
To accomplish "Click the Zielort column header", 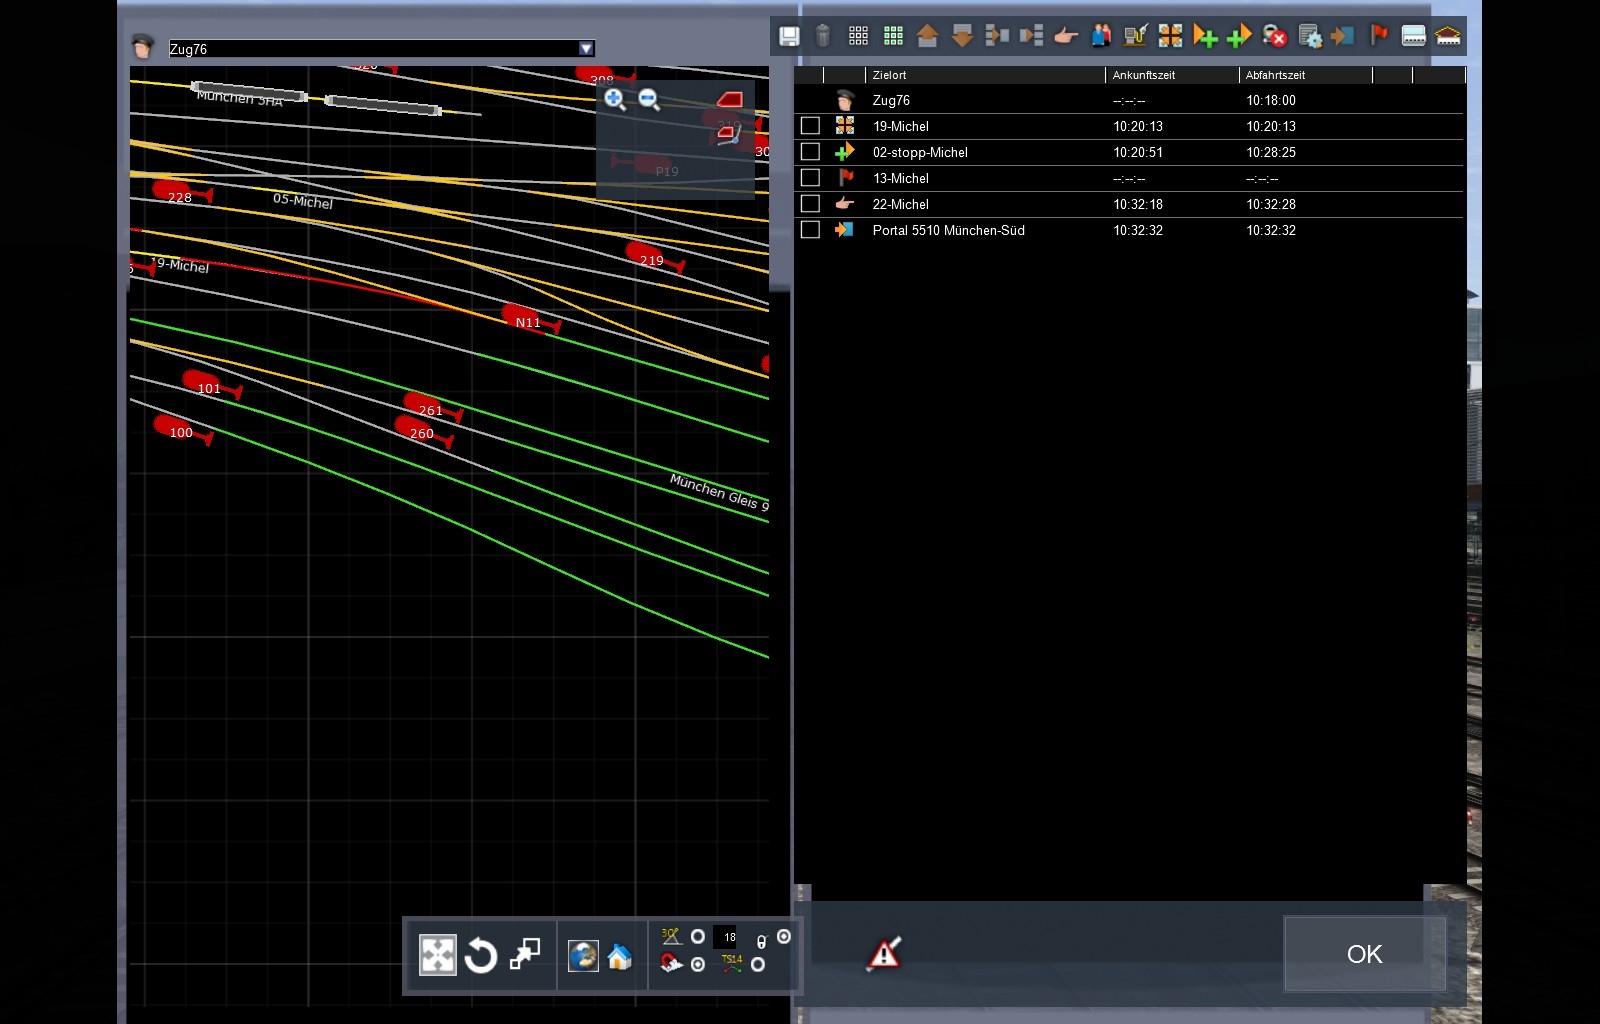I will (x=889, y=75).
